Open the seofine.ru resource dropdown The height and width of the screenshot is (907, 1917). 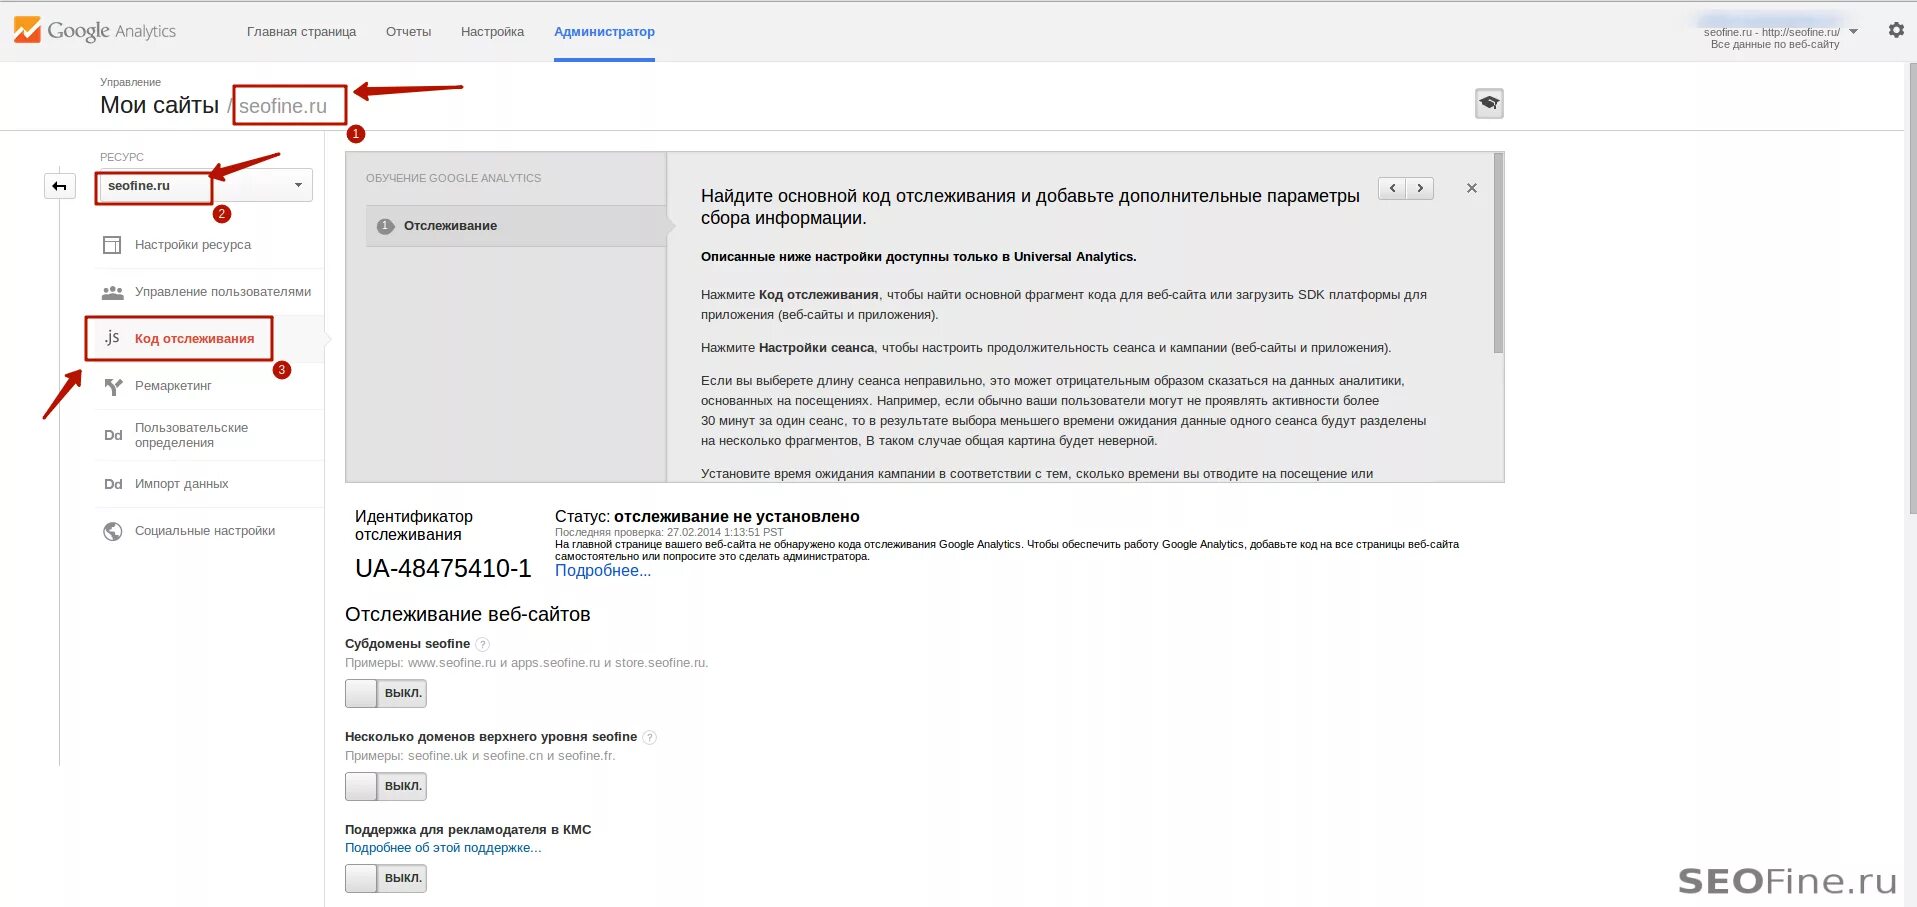pos(205,185)
